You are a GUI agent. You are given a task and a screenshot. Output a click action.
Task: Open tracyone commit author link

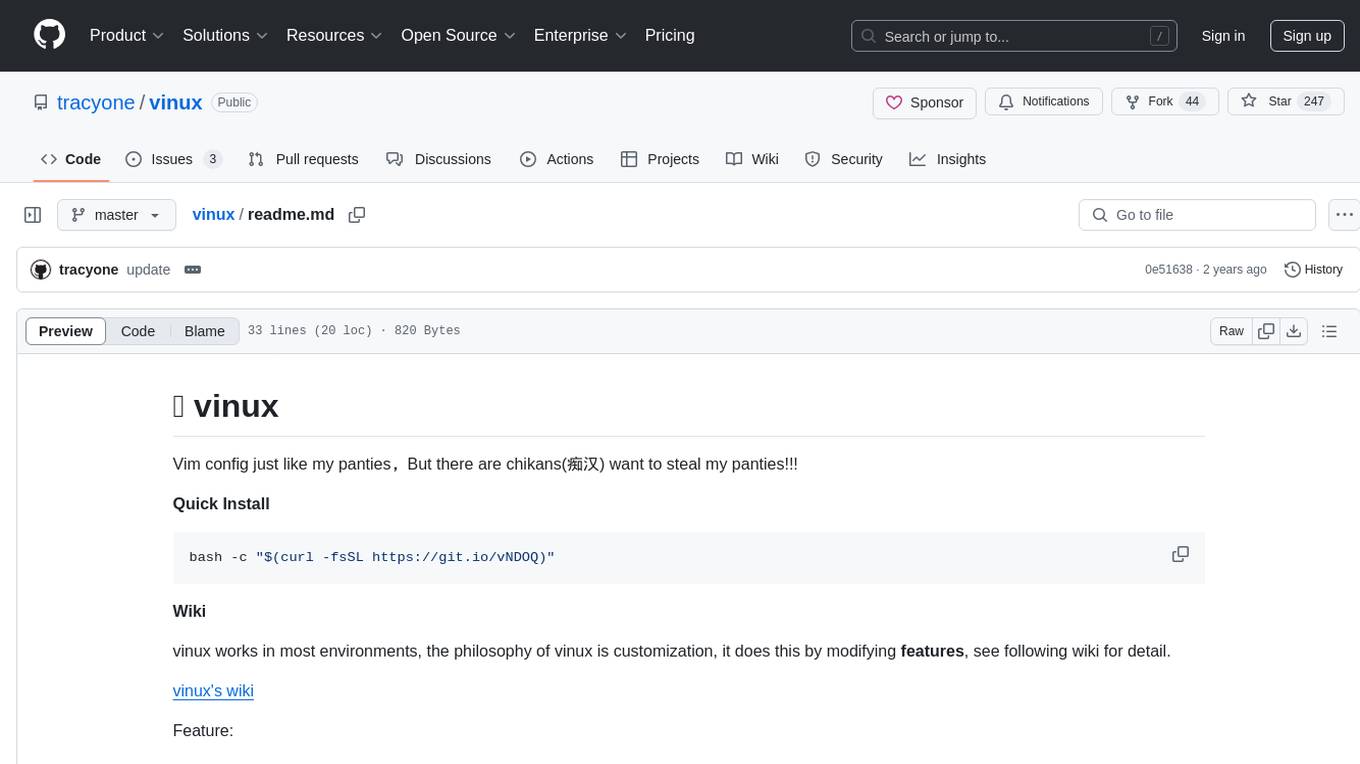pos(89,270)
